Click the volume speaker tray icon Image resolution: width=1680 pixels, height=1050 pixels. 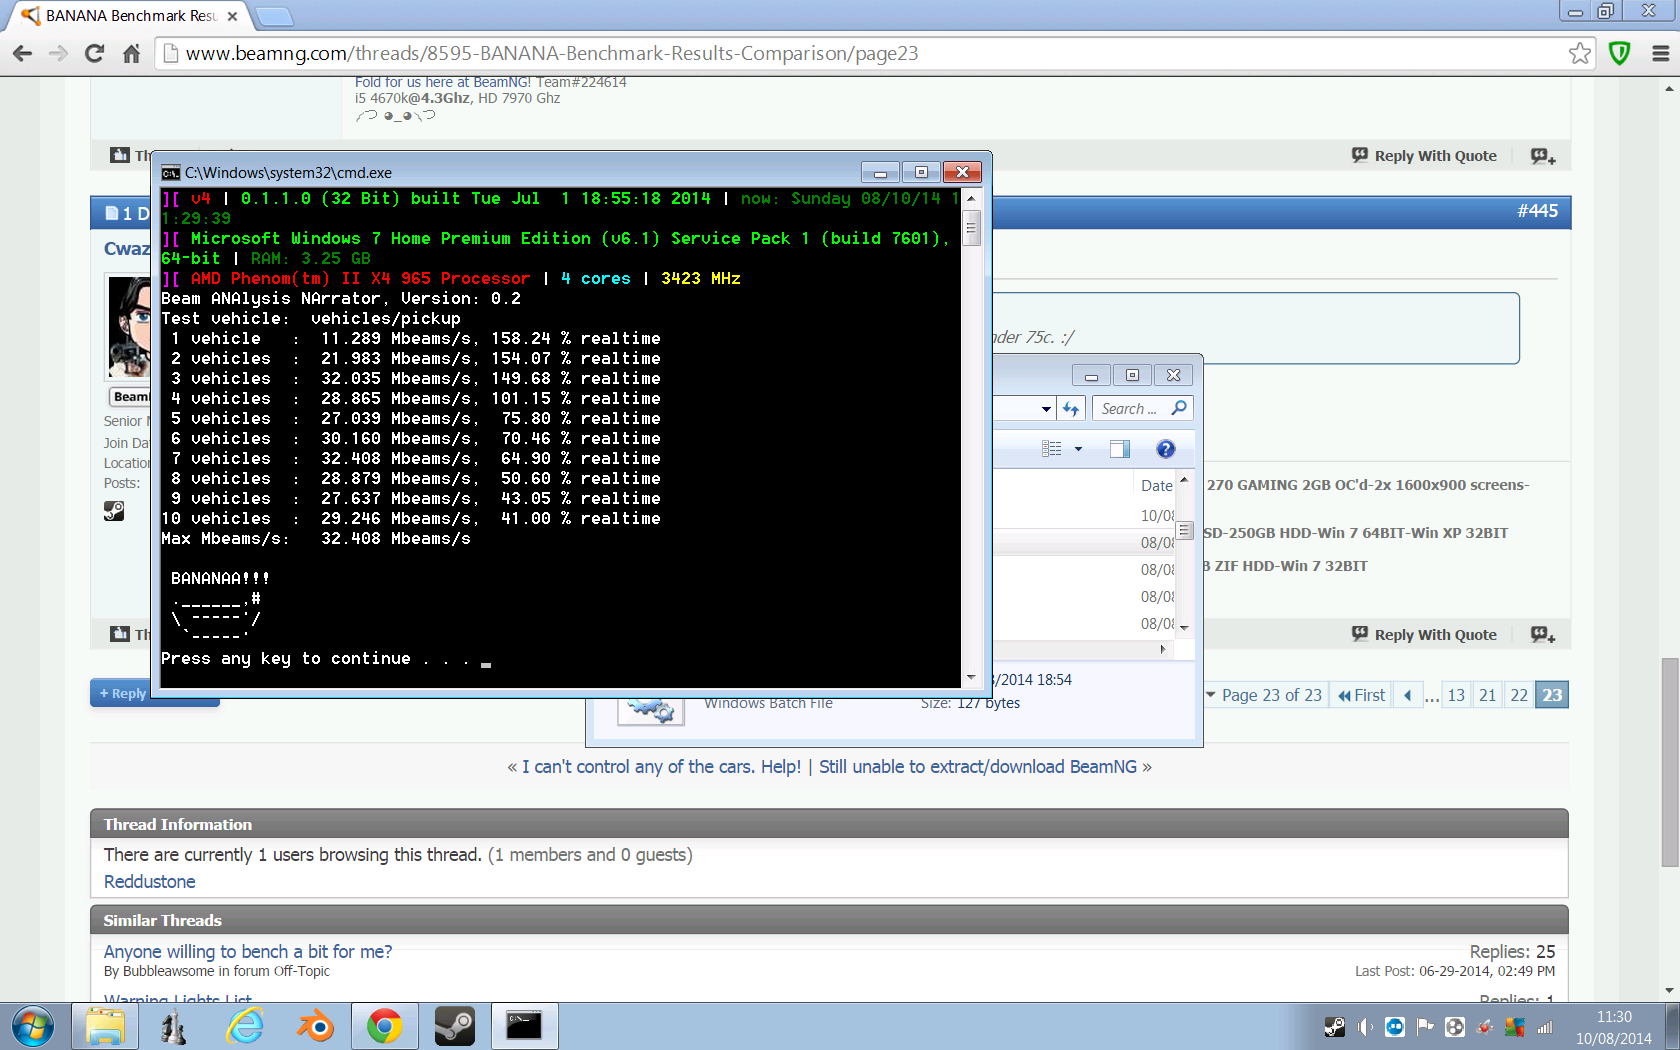pyautogui.click(x=1365, y=1027)
